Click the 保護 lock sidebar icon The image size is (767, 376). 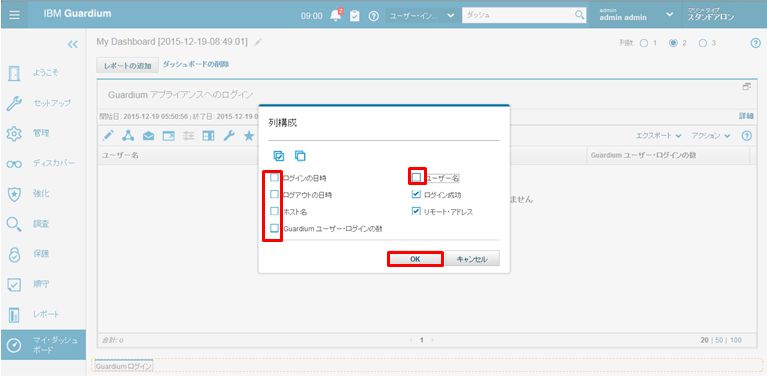tap(15, 254)
